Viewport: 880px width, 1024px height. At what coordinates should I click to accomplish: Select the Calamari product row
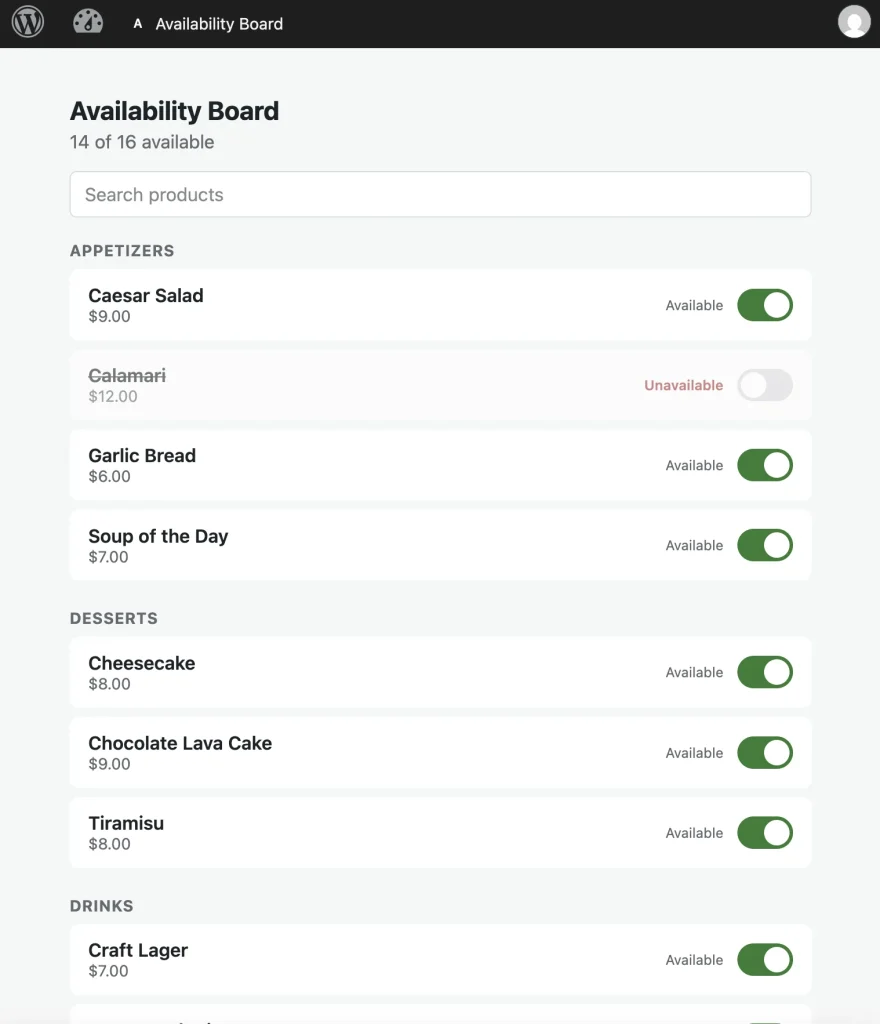click(x=440, y=385)
